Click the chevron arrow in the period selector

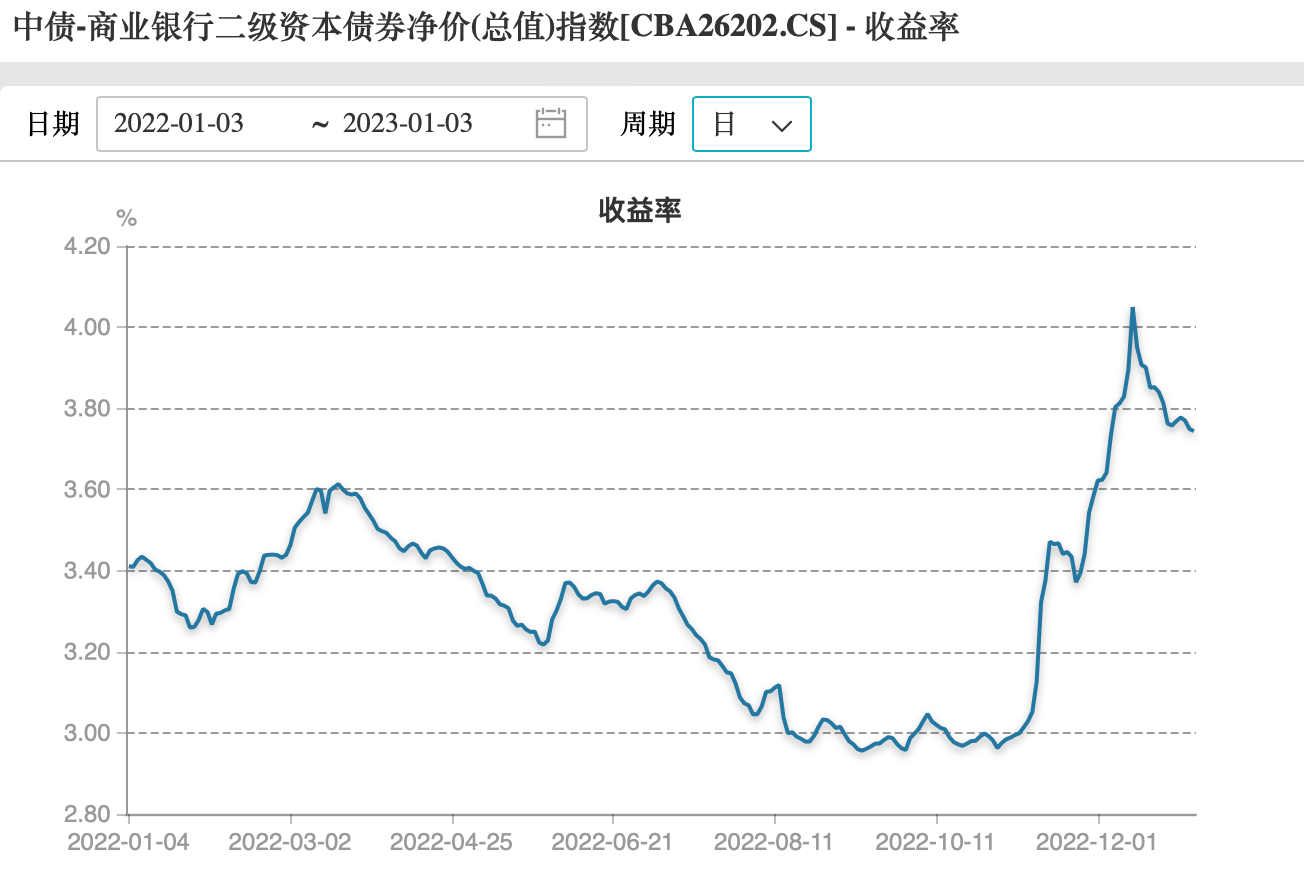[783, 125]
